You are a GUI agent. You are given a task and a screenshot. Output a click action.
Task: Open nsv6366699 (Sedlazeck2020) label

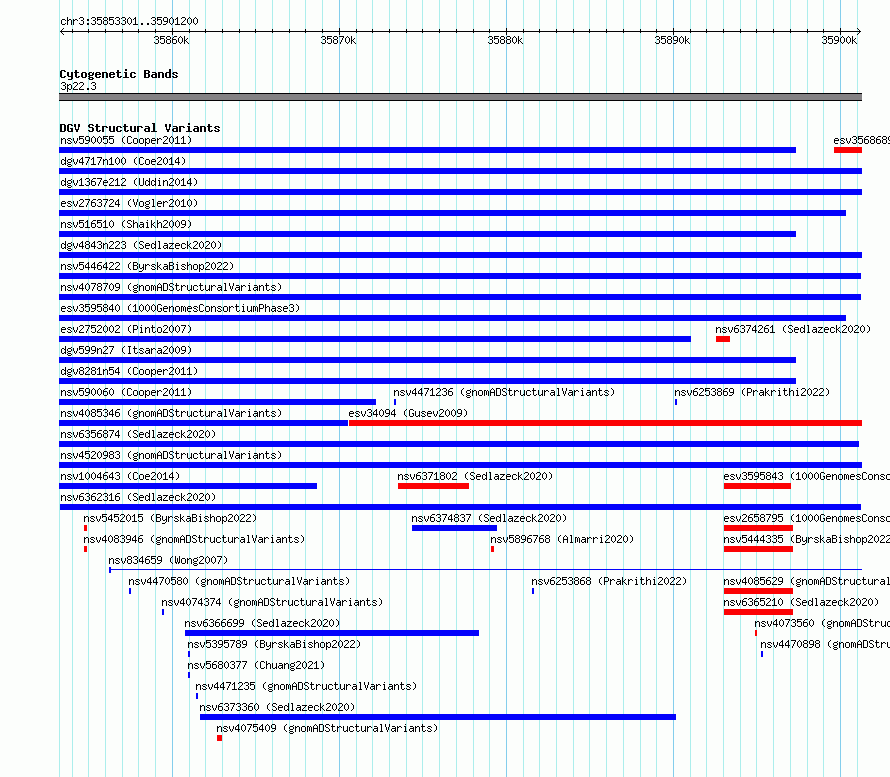click(x=262, y=623)
